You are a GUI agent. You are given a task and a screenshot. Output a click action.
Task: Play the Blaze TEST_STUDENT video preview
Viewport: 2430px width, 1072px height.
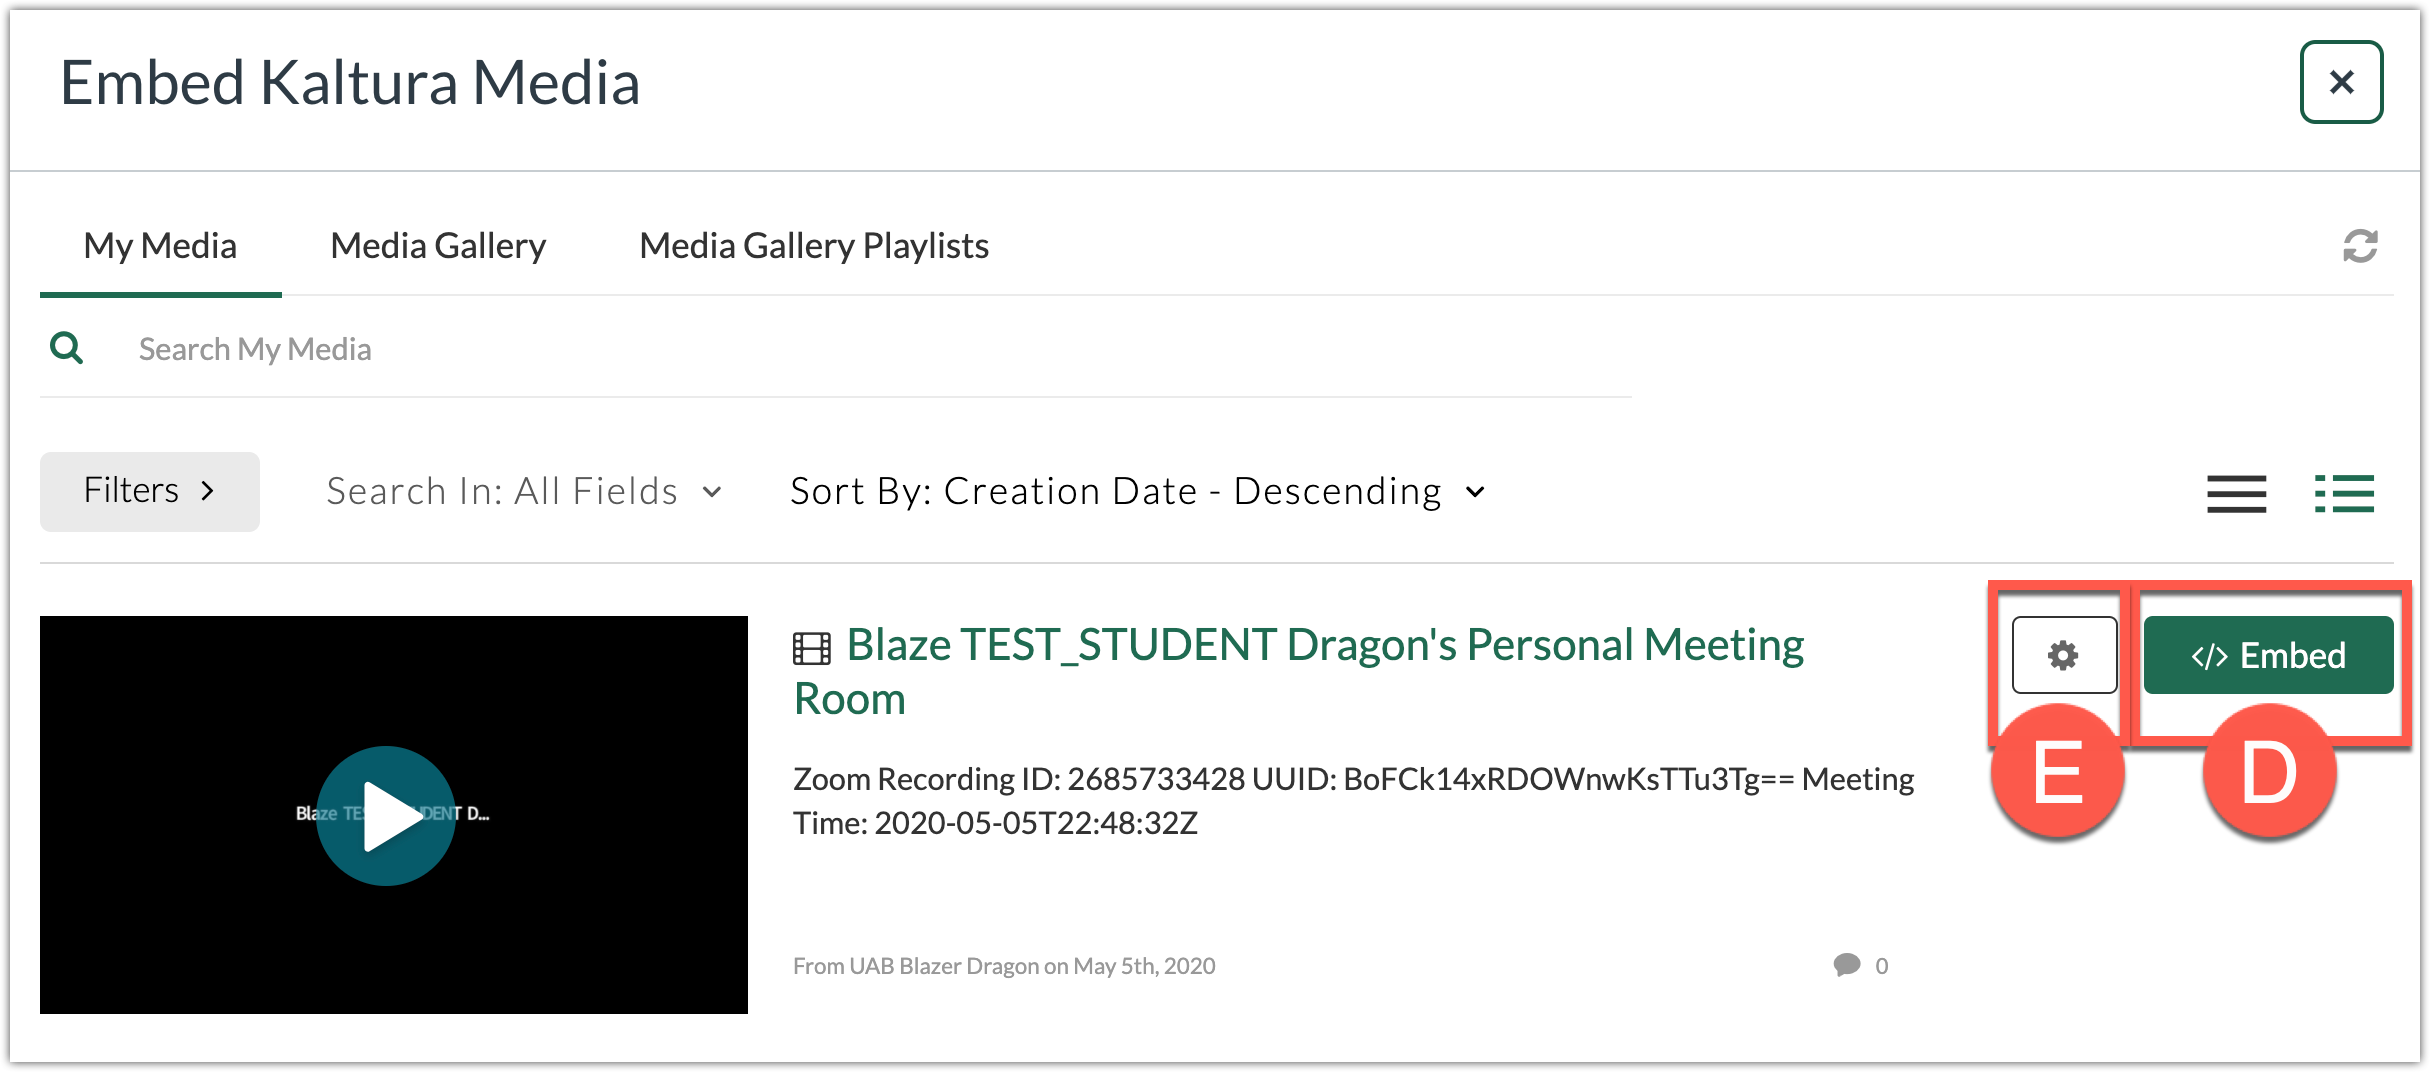coord(386,815)
